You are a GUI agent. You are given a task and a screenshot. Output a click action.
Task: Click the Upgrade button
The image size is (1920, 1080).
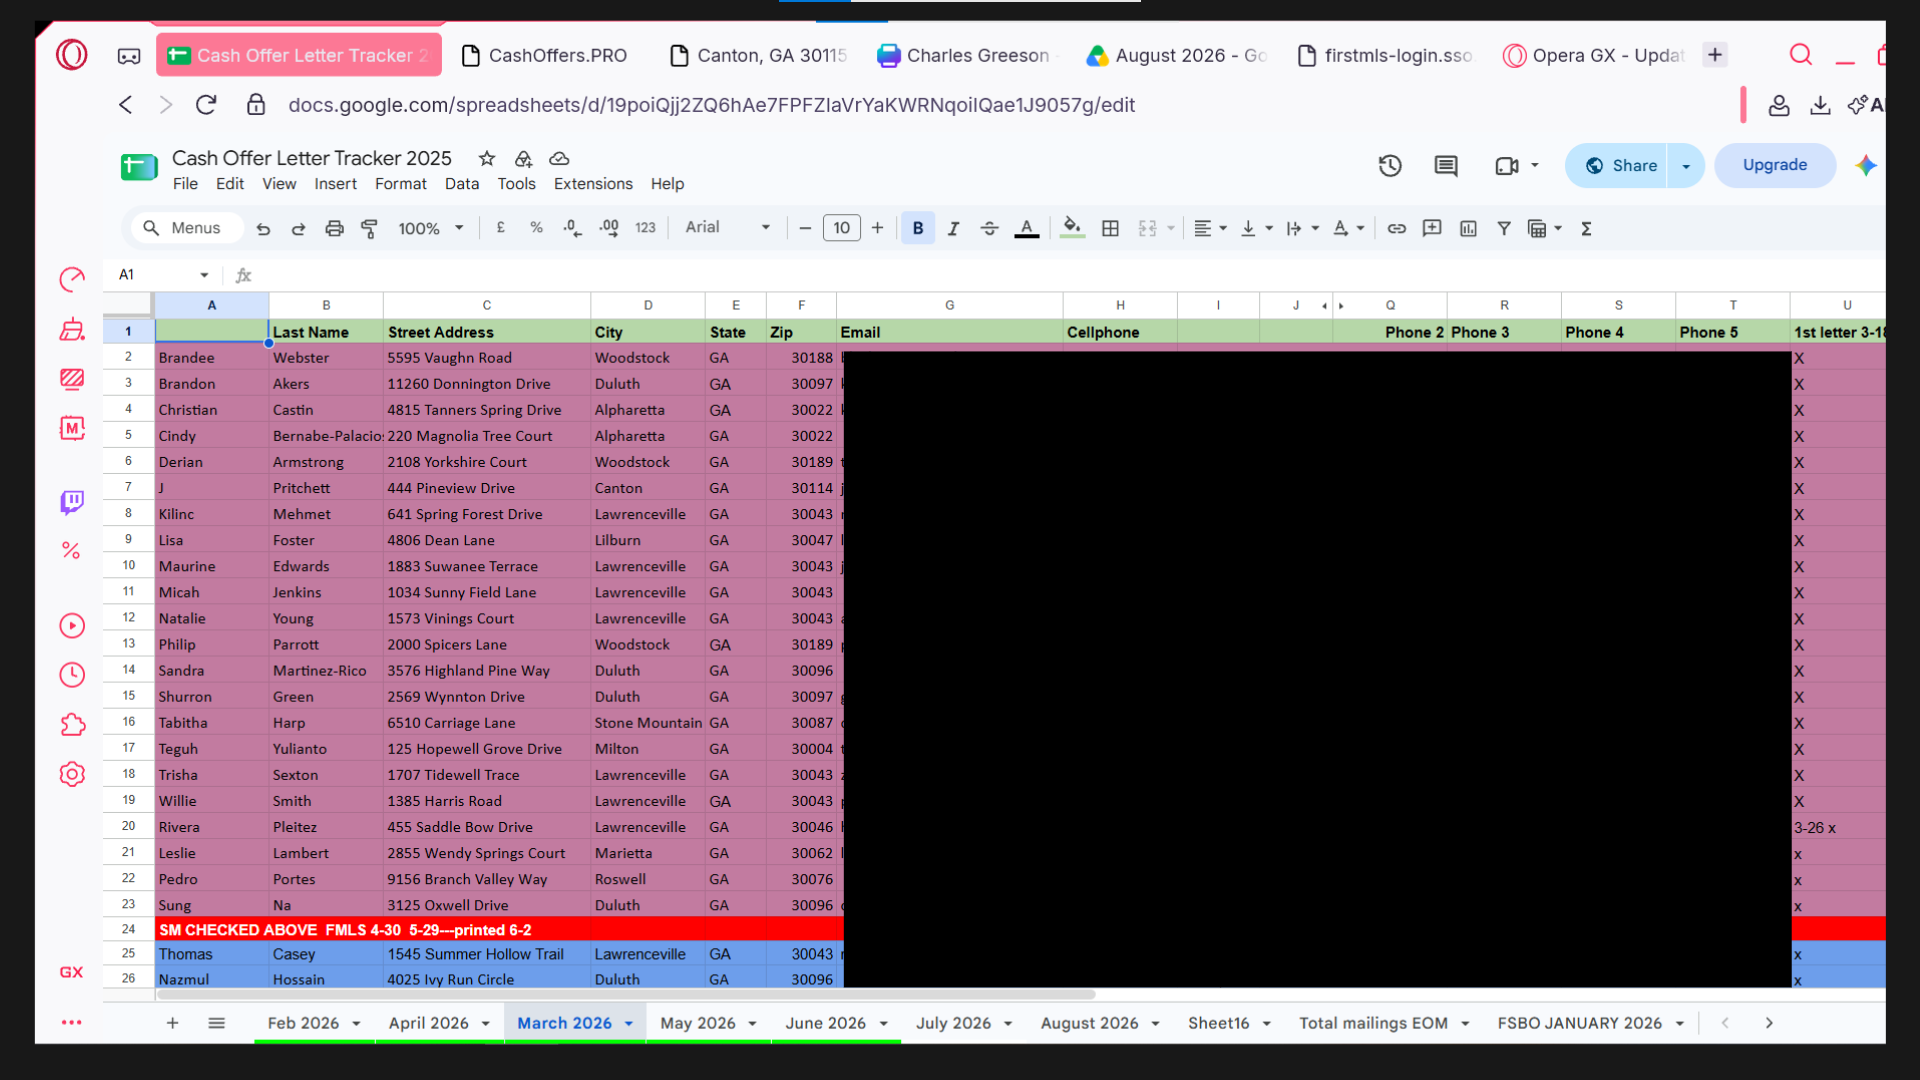click(x=1775, y=165)
